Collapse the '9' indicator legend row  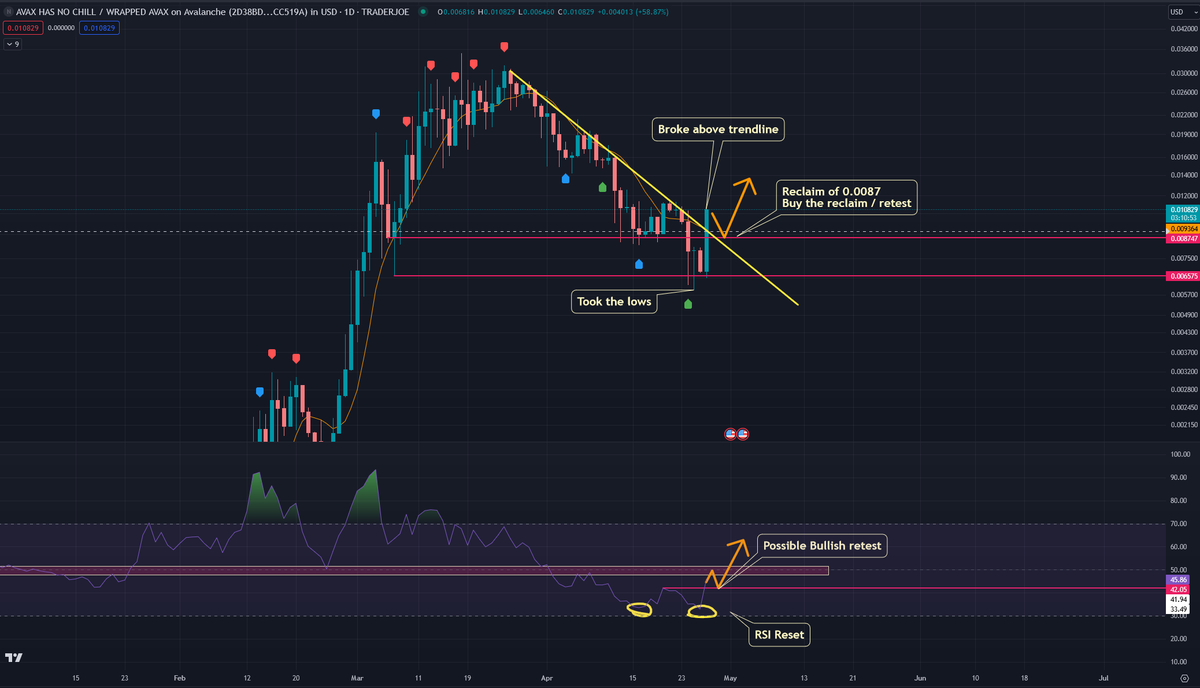point(8,44)
